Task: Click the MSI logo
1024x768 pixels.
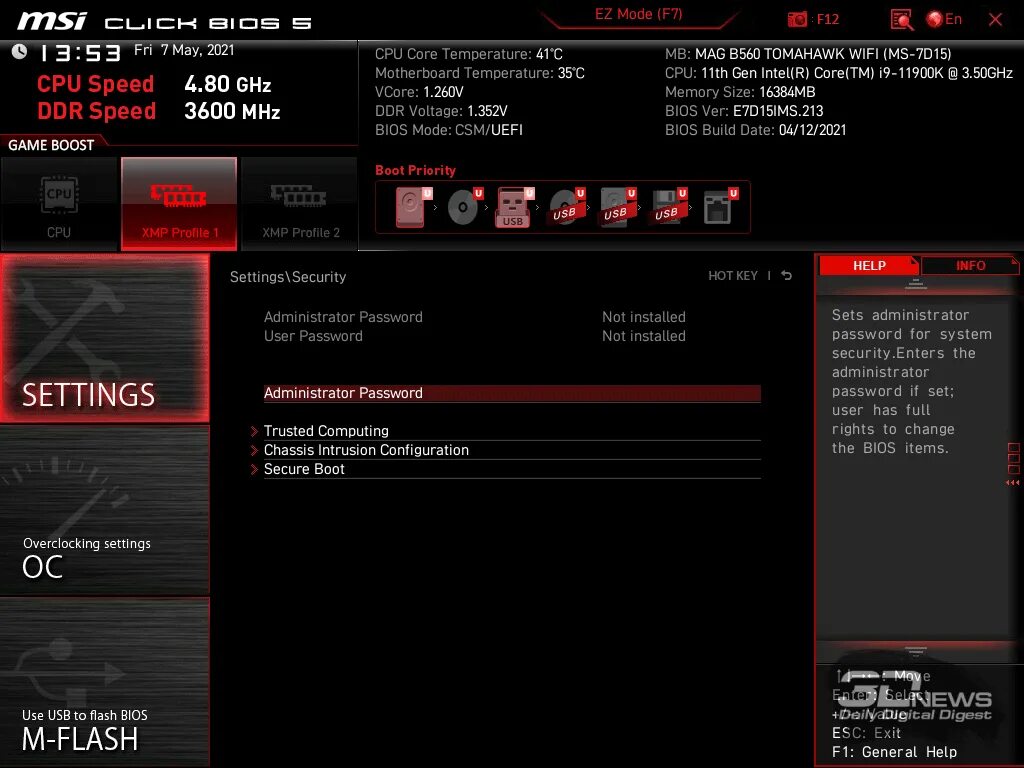Action: (52, 20)
